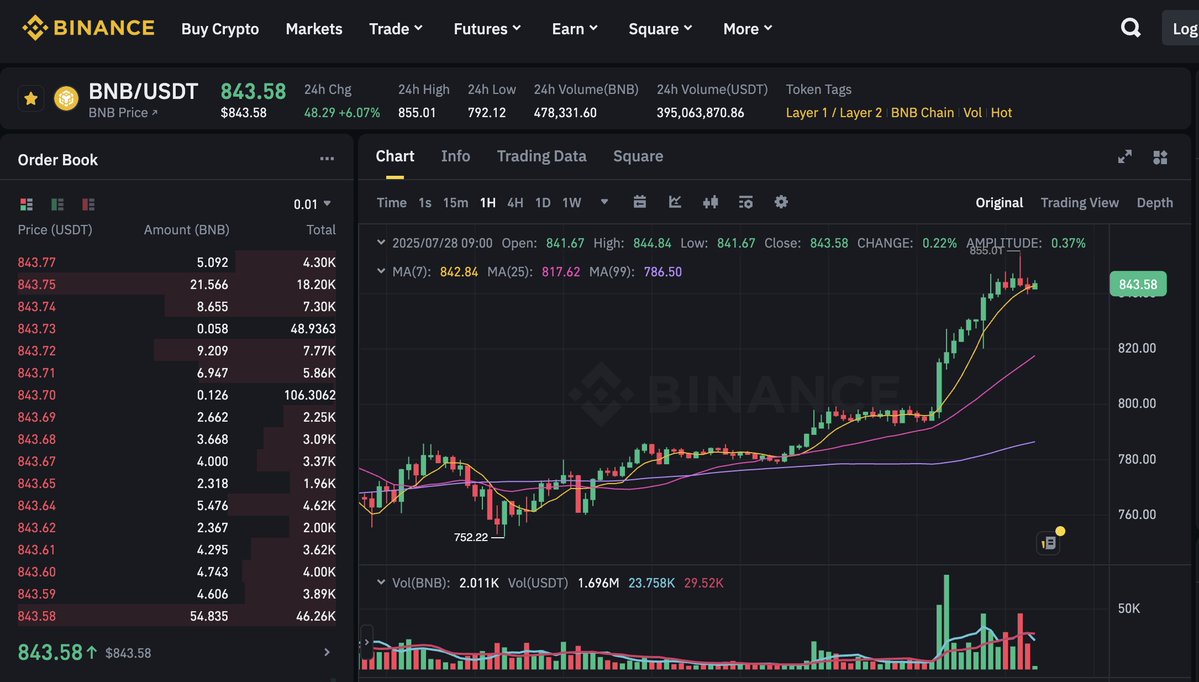Screen dimensions: 1199x682
Task: Open chart settings gear icon
Action: 781,202
